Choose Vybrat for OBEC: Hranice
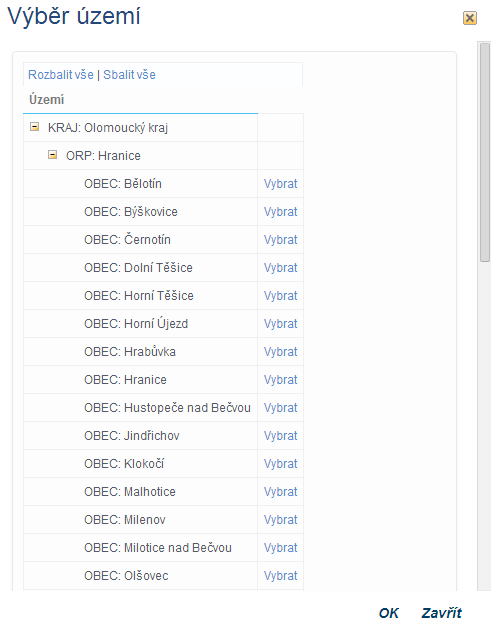Viewport: 491px width, 625px height. pos(281,379)
